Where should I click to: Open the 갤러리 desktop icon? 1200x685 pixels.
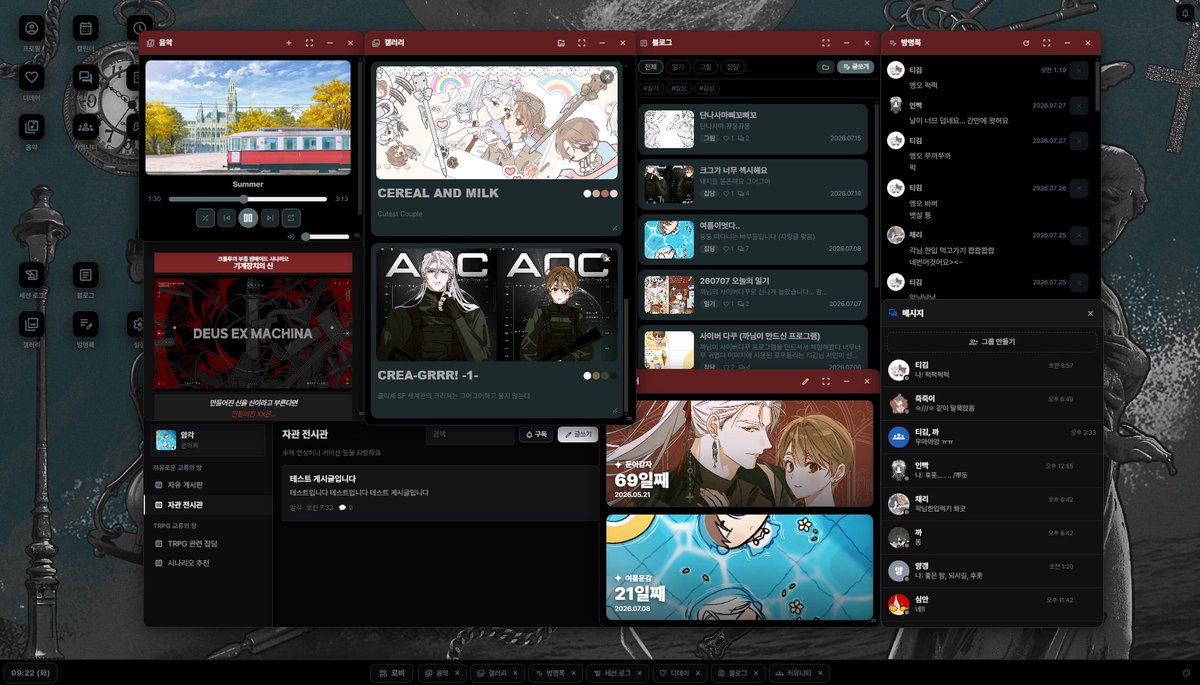(x=32, y=329)
